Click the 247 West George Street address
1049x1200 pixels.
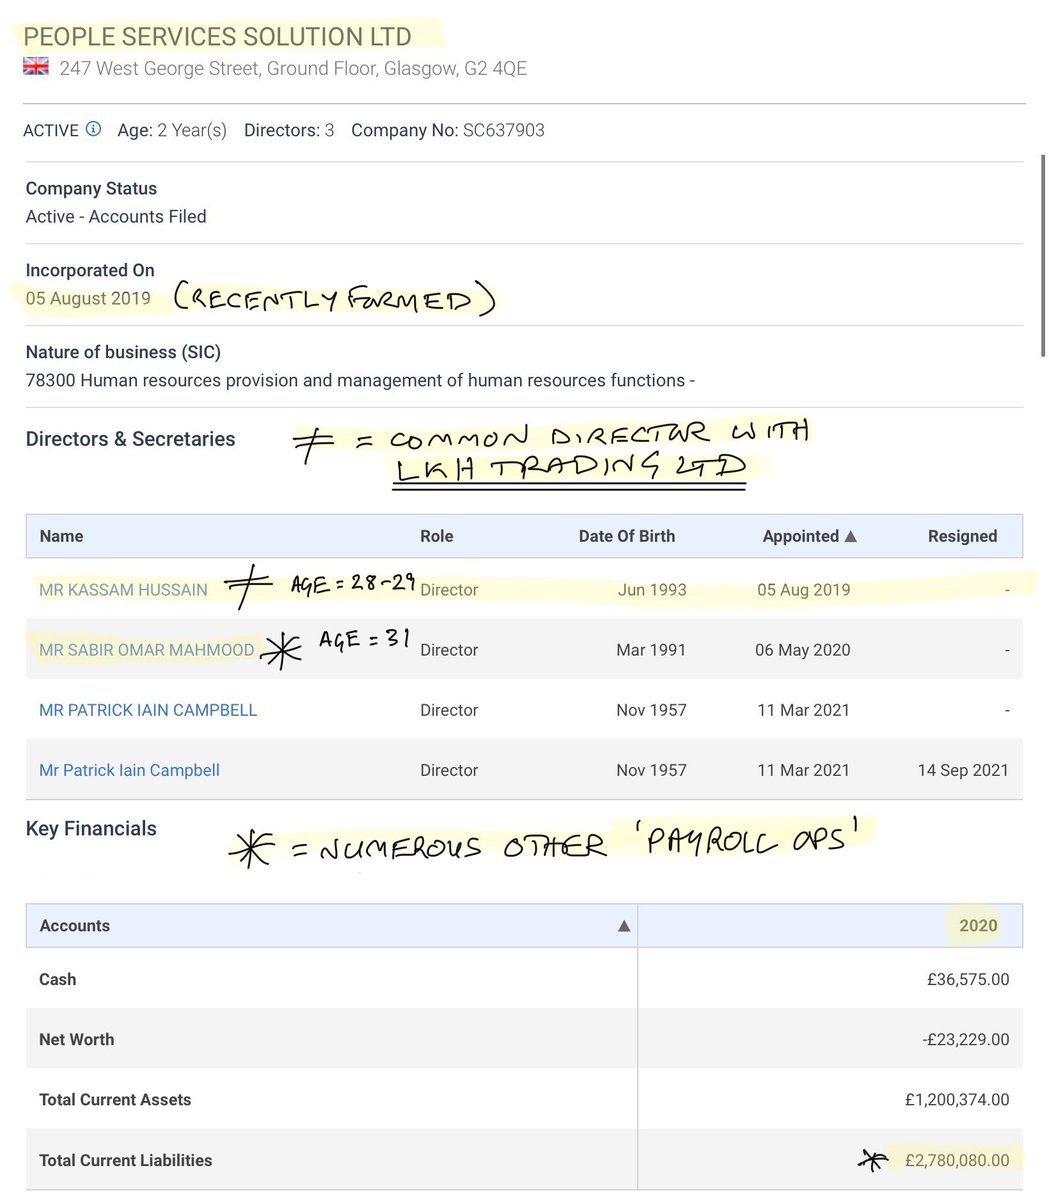point(293,69)
